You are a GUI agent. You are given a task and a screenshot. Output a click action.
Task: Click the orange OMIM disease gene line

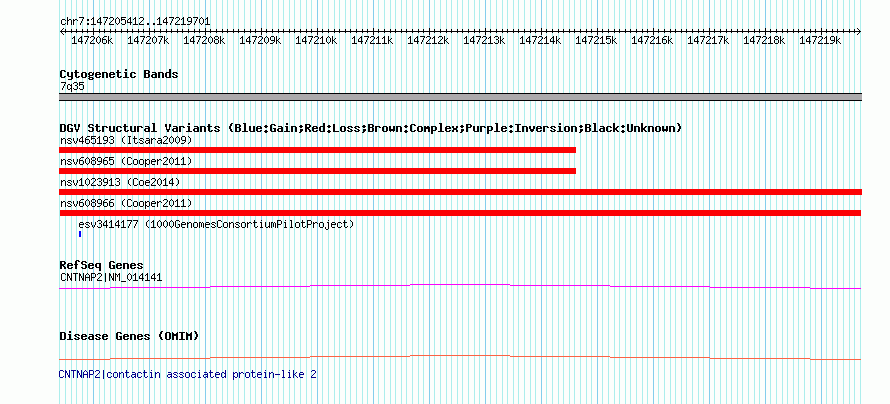point(460,357)
